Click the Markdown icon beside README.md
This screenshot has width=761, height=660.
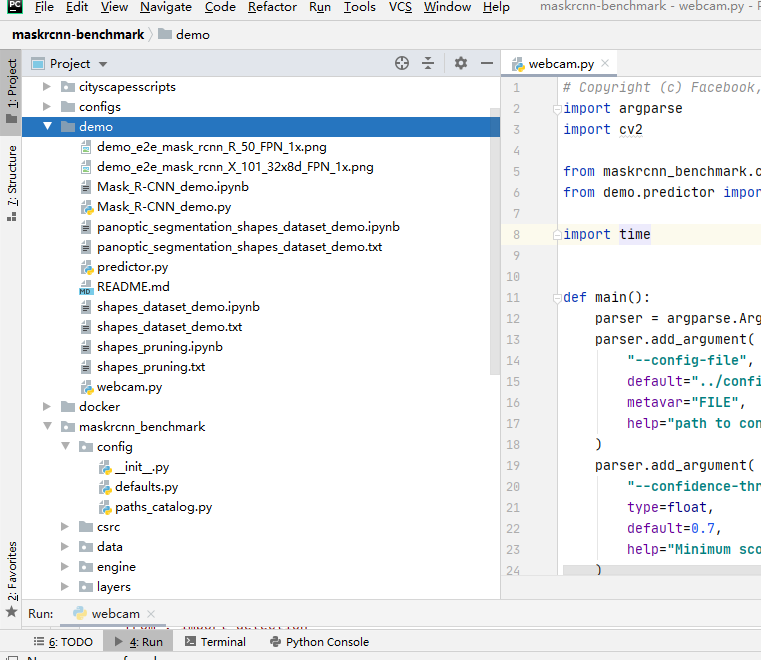(85, 287)
